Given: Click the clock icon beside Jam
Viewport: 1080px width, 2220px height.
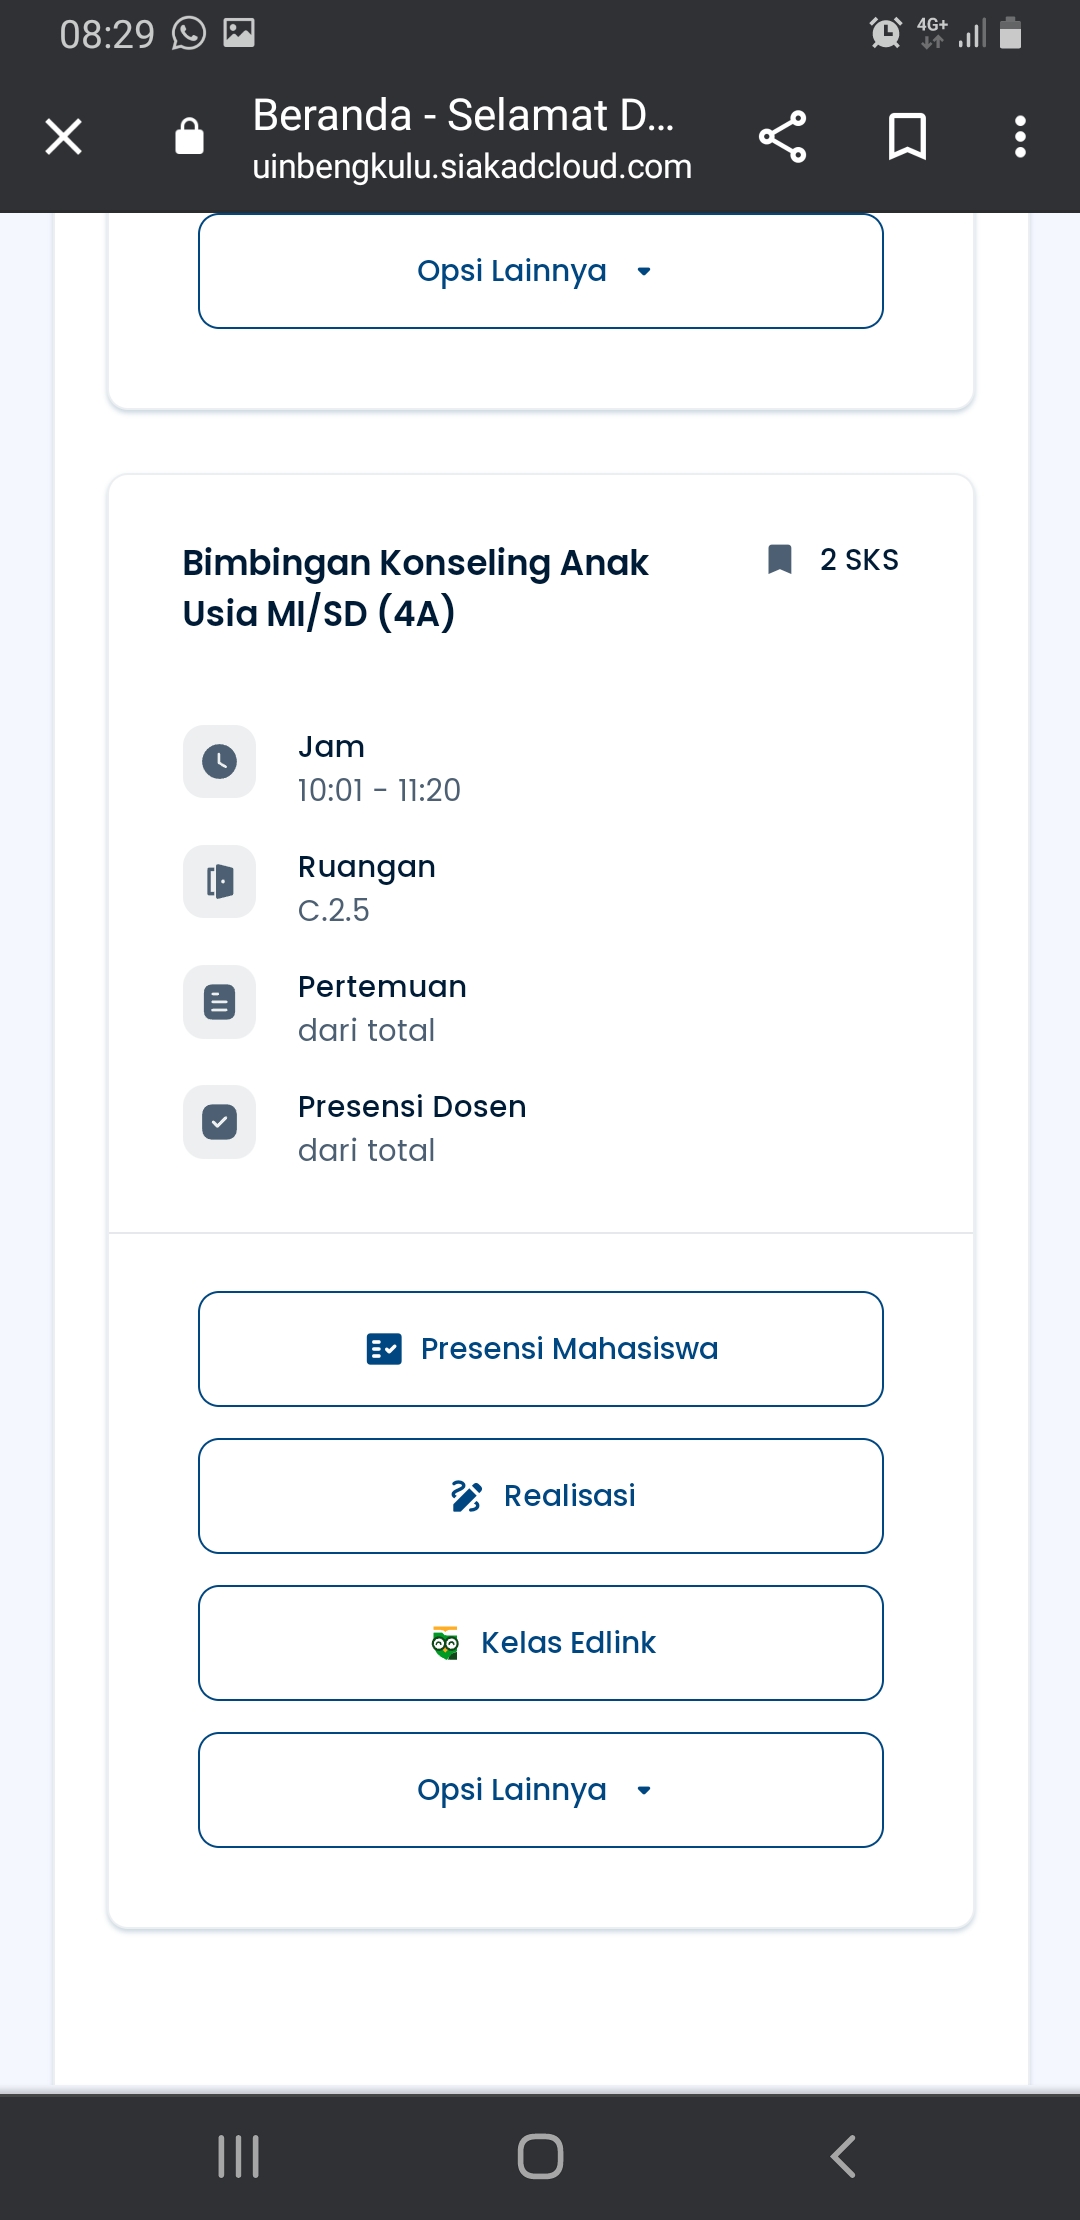Looking at the screenshot, I should 219,762.
